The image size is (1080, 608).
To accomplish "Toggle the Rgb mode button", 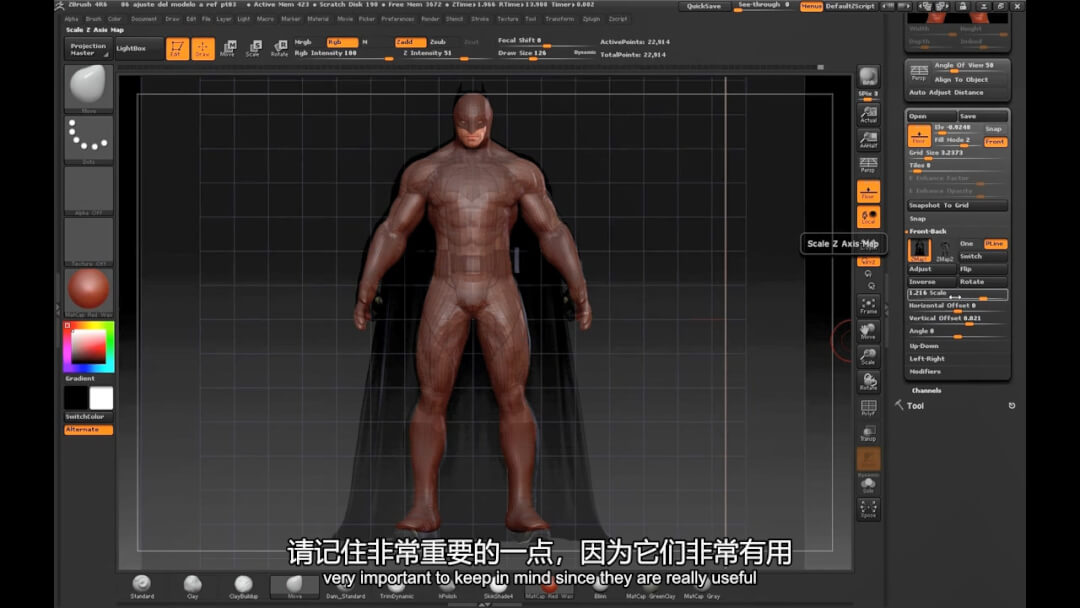I will [342, 42].
